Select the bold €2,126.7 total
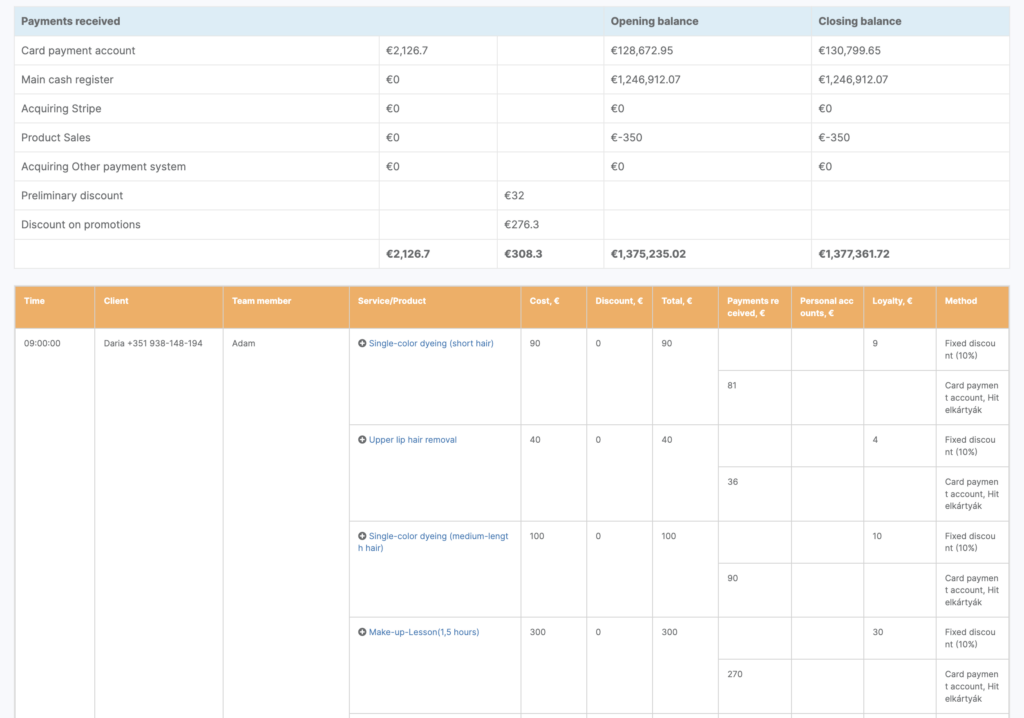This screenshot has width=1024, height=718. tap(408, 253)
